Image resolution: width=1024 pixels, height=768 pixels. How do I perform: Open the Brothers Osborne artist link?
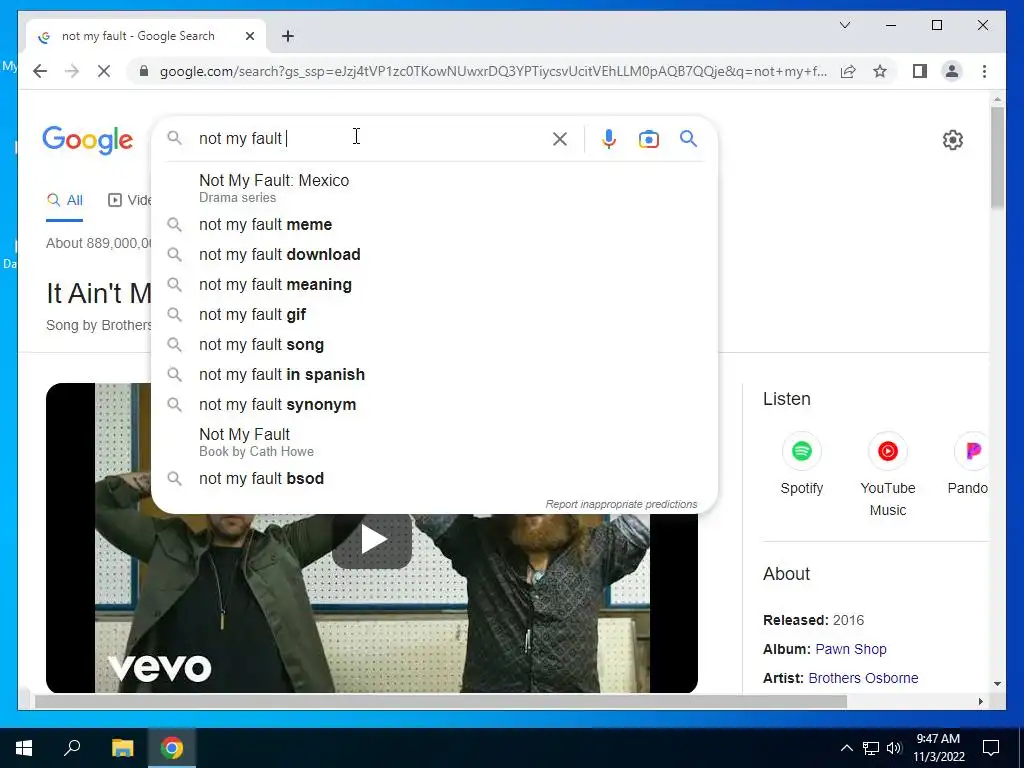coord(863,678)
